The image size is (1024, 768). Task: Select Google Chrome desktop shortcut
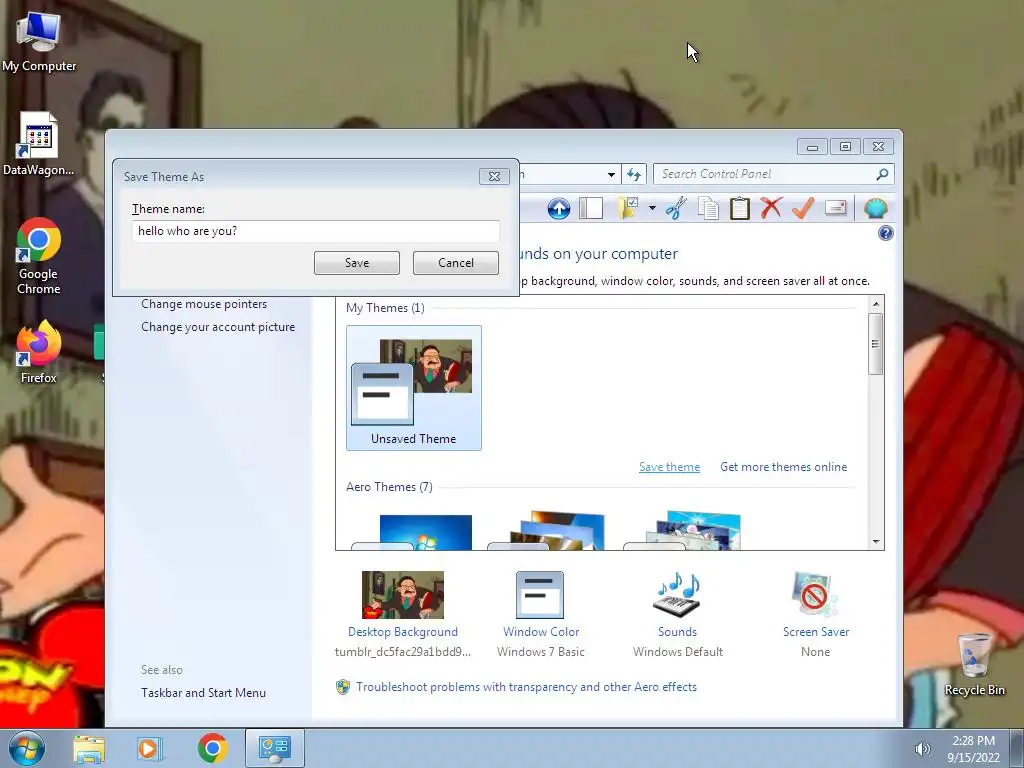[x=39, y=257]
